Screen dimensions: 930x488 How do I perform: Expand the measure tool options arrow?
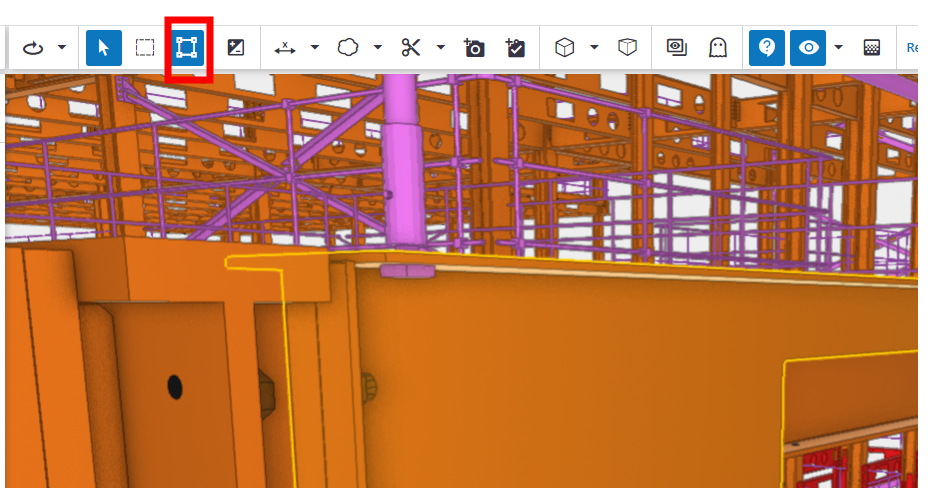click(x=315, y=48)
